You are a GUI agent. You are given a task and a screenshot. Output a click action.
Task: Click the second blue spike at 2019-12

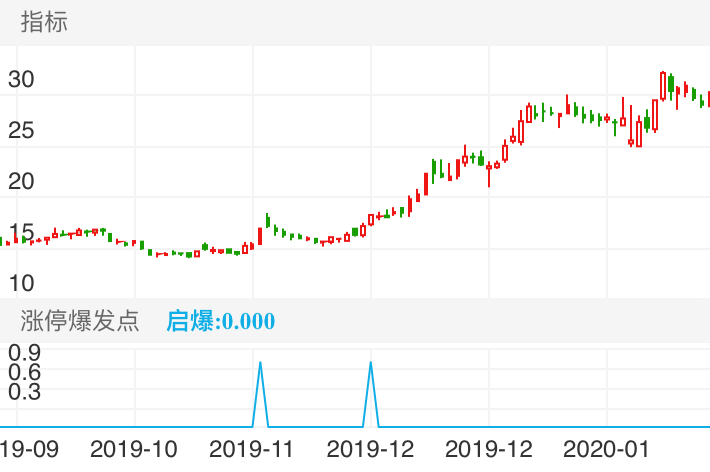click(371, 394)
